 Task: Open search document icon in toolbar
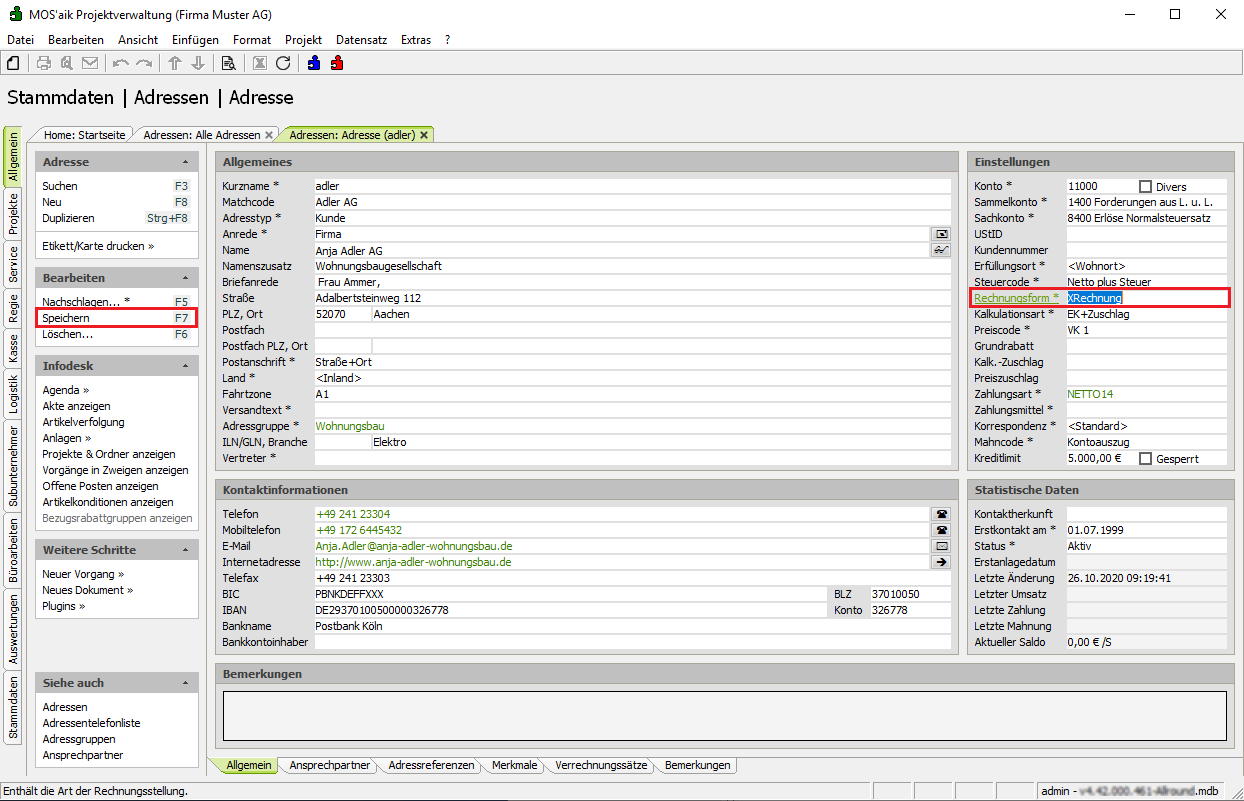(228, 63)
